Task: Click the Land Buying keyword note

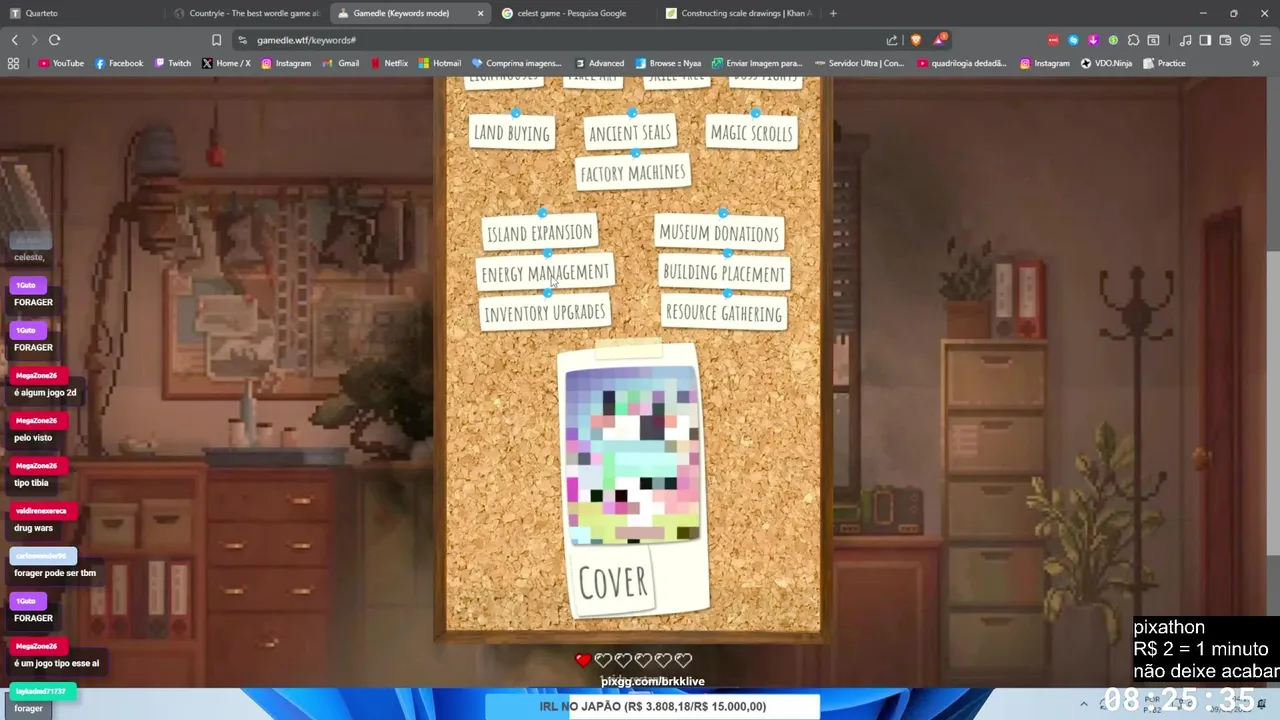Action: tap(512, 133)
